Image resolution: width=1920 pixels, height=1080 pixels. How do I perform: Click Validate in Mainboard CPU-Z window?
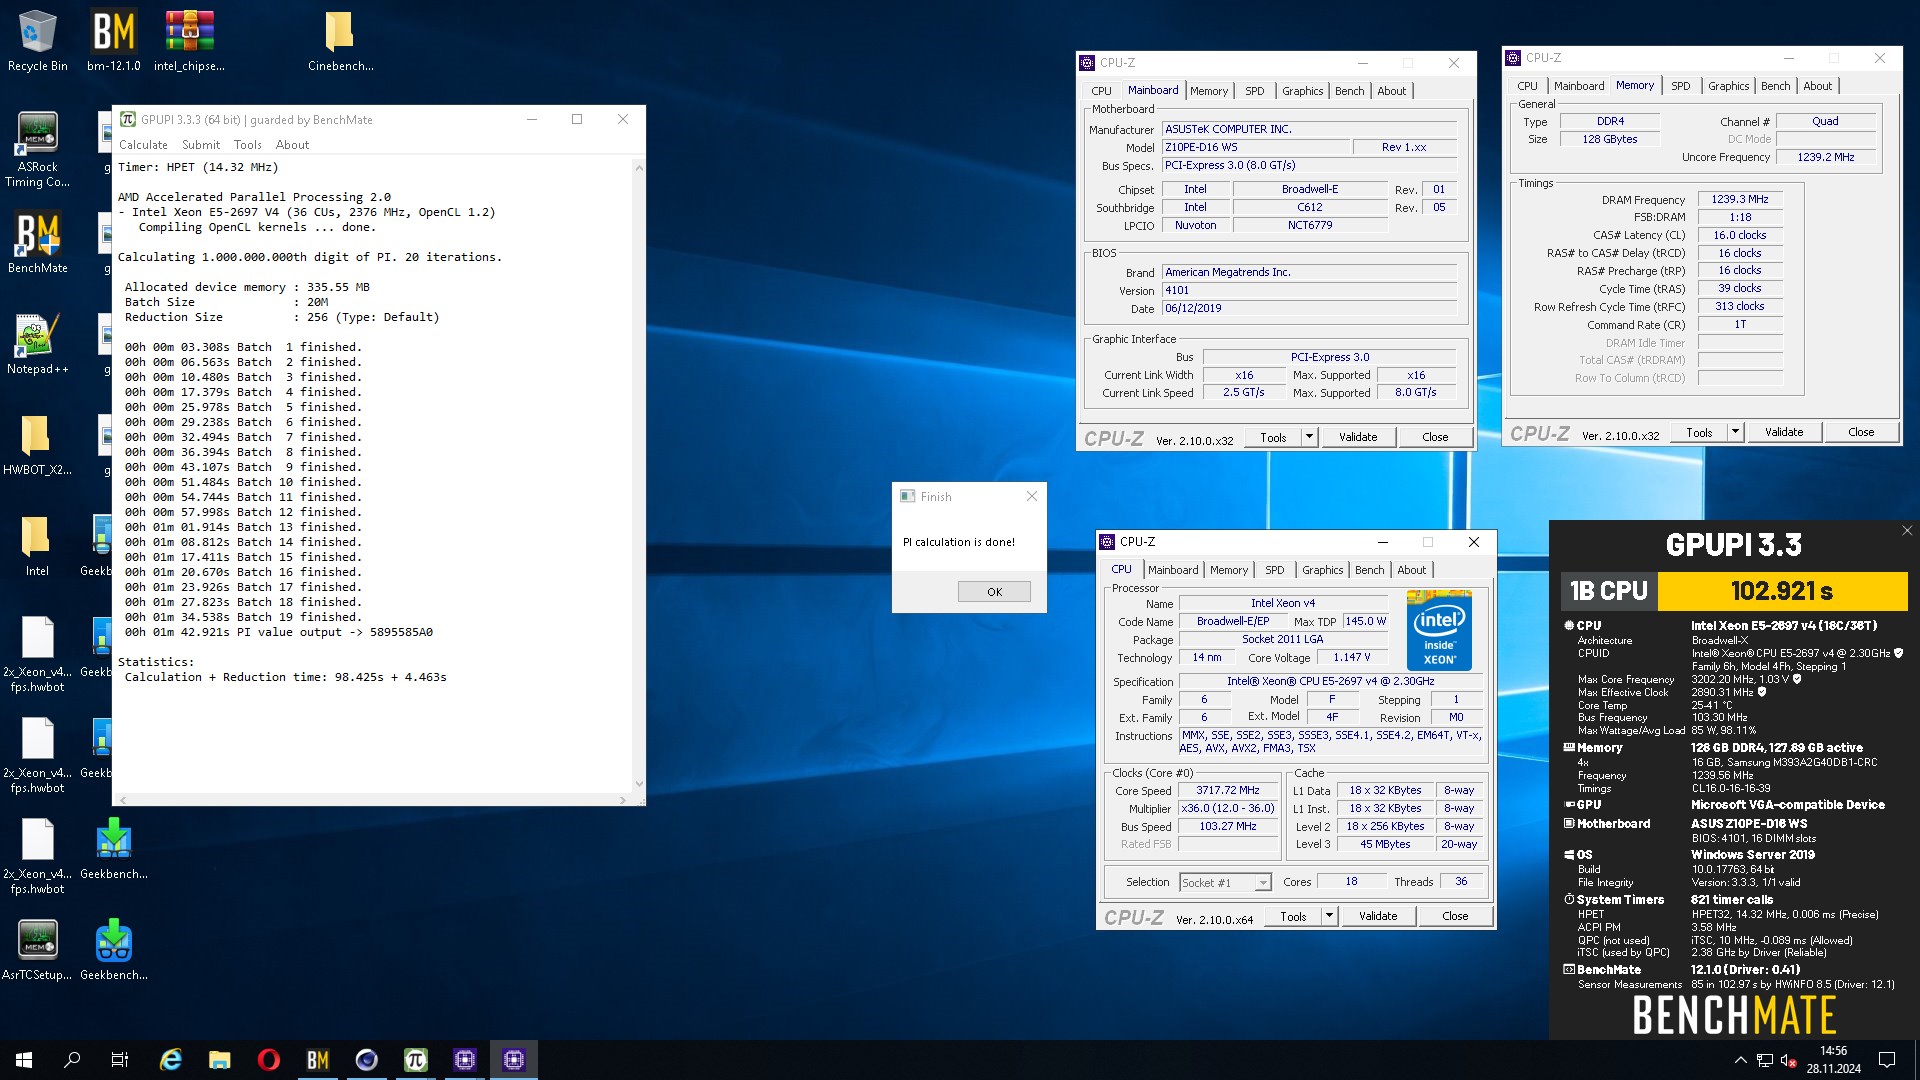click(1358, 437)
